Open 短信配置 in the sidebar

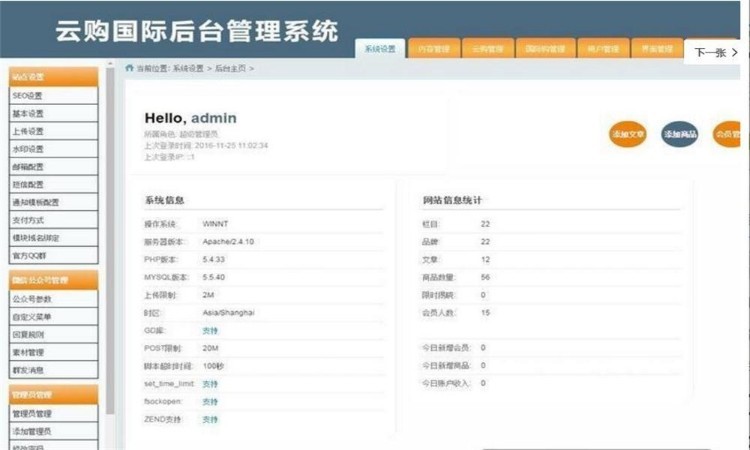(54, 184)
